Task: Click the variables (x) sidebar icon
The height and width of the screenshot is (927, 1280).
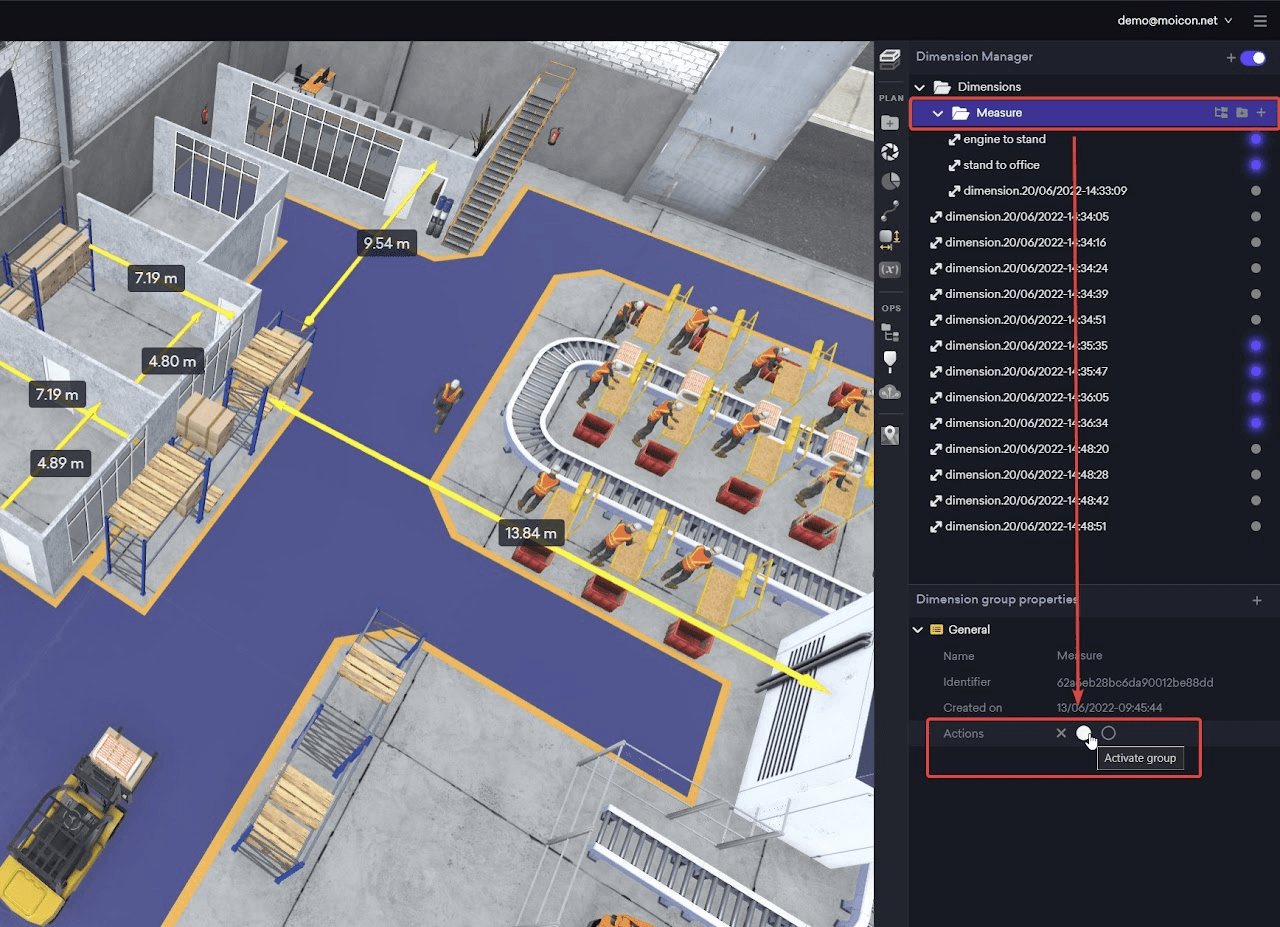Action: click(x=889, y=269)
